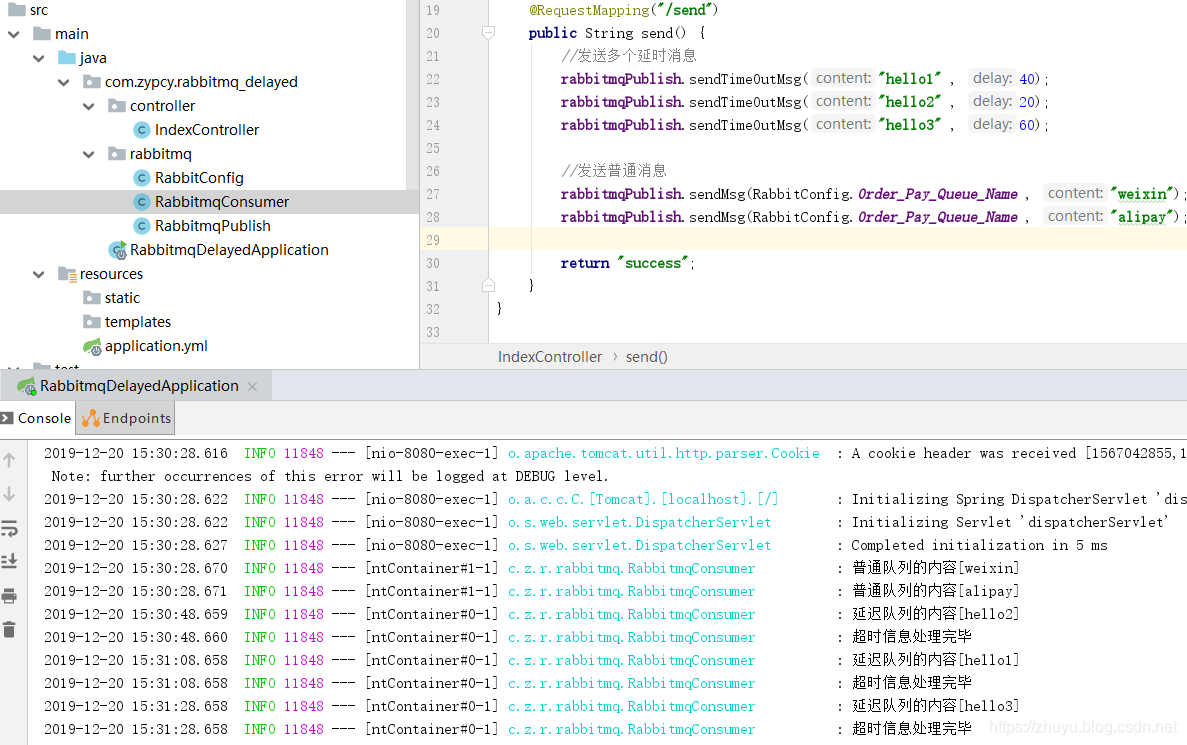
Task: Close the RabbitmqDelayedApplication run tab
Action: click(252, 387)
